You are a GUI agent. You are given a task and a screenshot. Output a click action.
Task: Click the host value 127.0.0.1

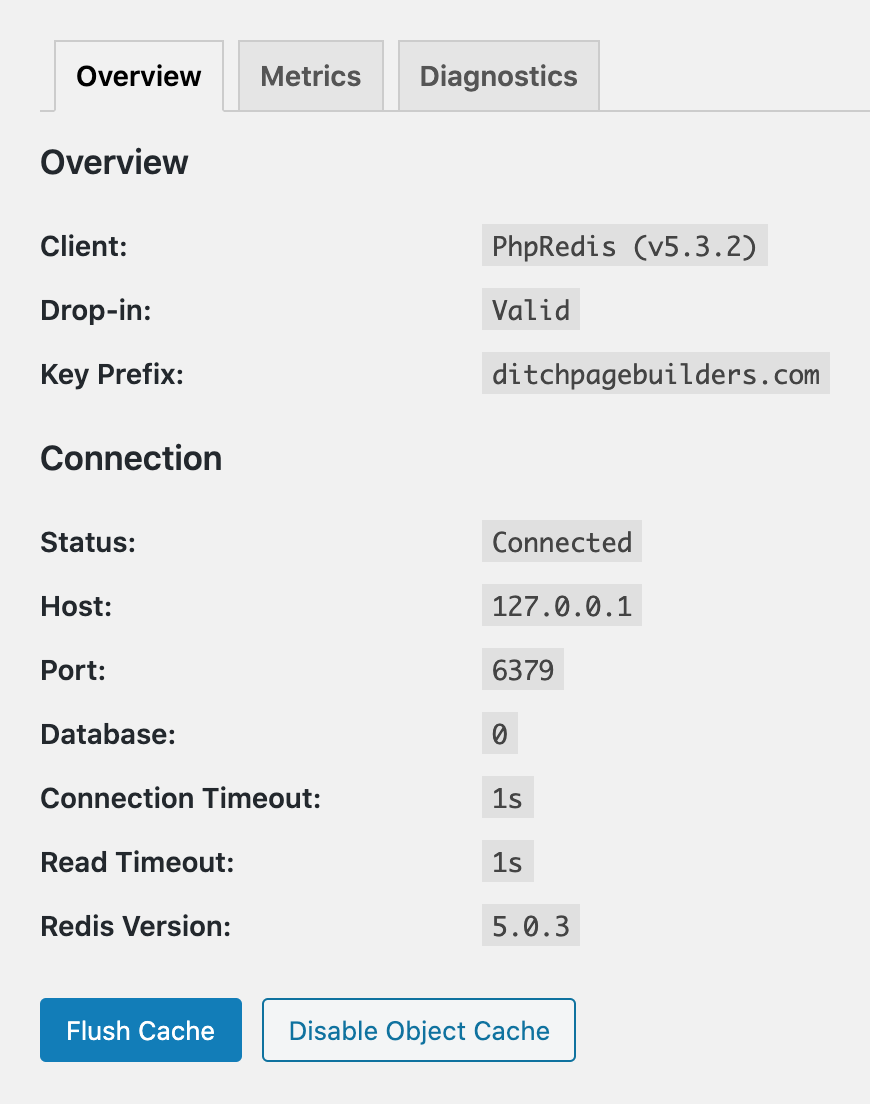[562, 606]
